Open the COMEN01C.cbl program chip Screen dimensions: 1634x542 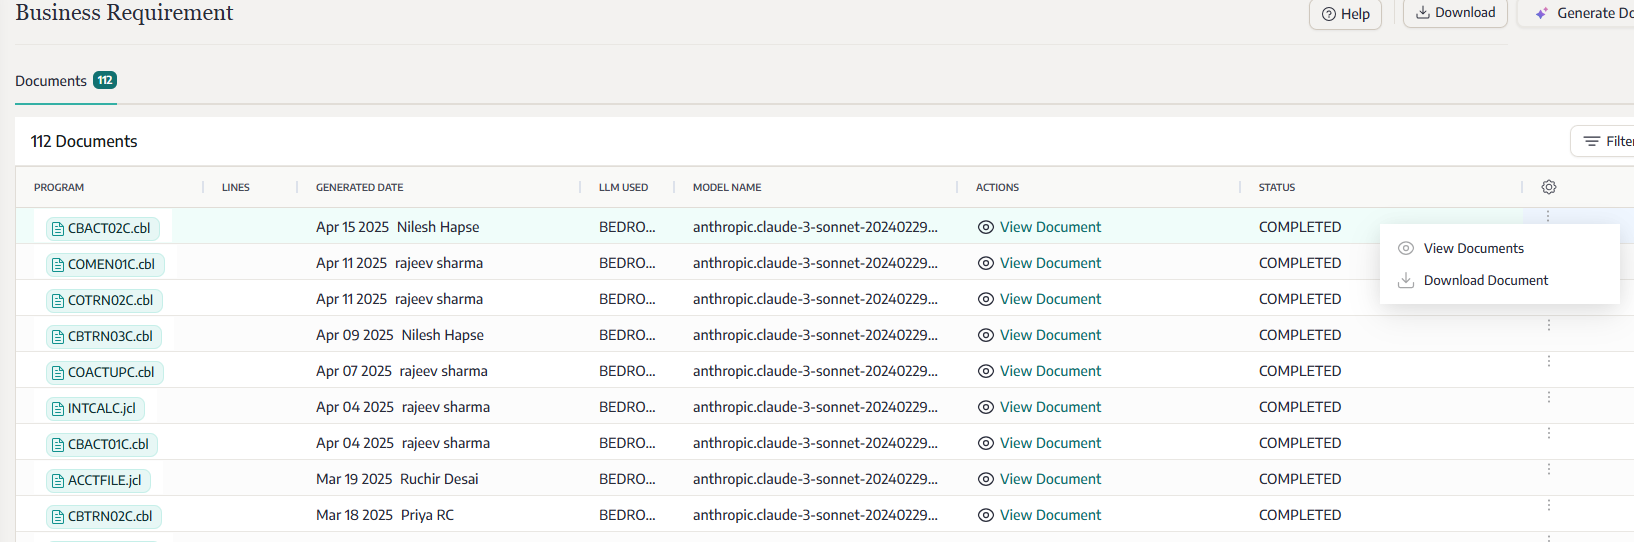(104, 264)
